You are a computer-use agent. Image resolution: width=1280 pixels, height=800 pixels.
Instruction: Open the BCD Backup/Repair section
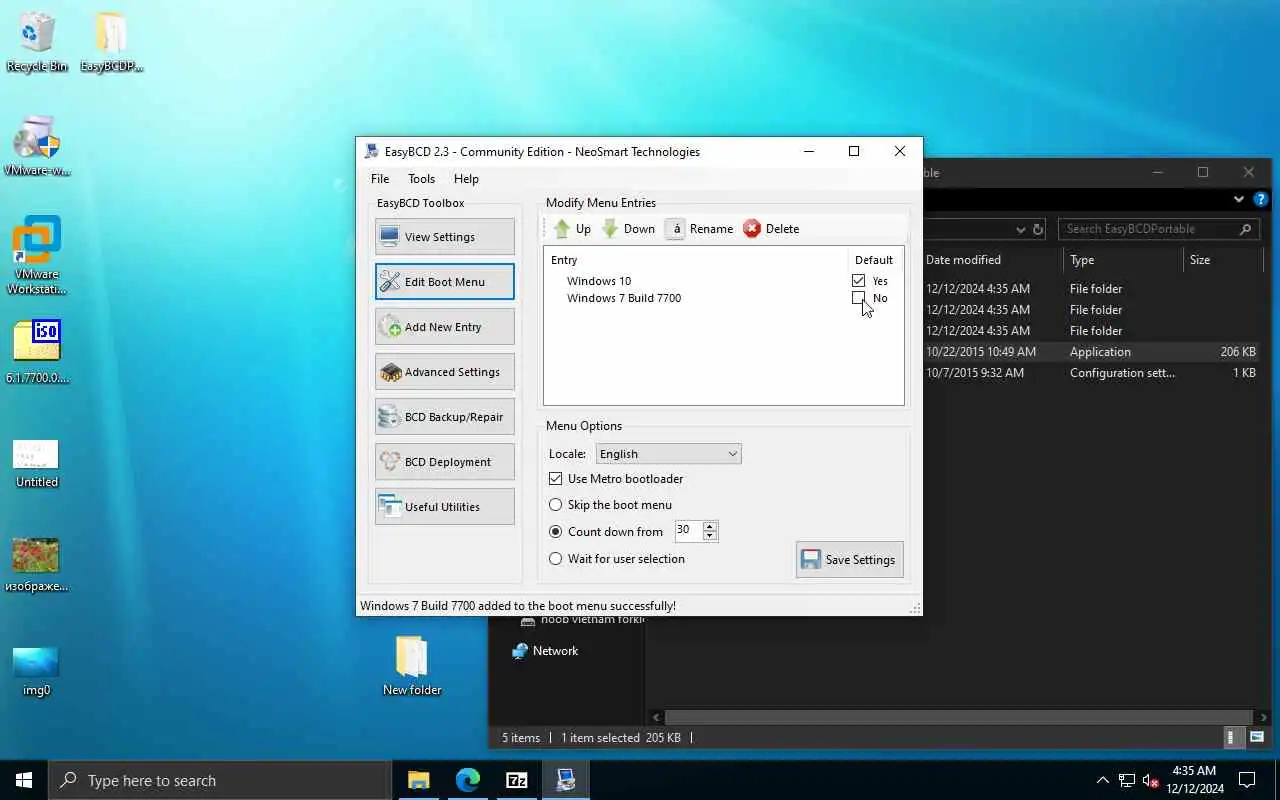point(445,417)
